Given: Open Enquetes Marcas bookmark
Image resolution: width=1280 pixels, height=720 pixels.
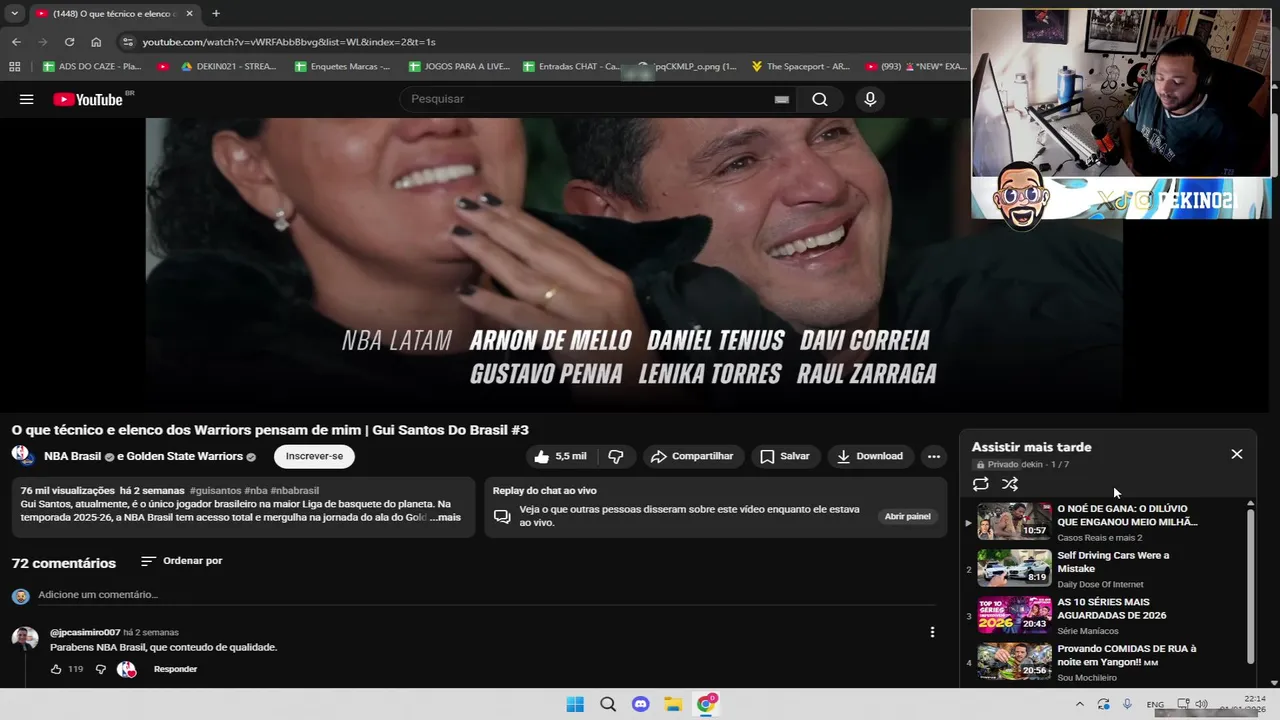Looking at the screenshot, I should click(342, 67).
